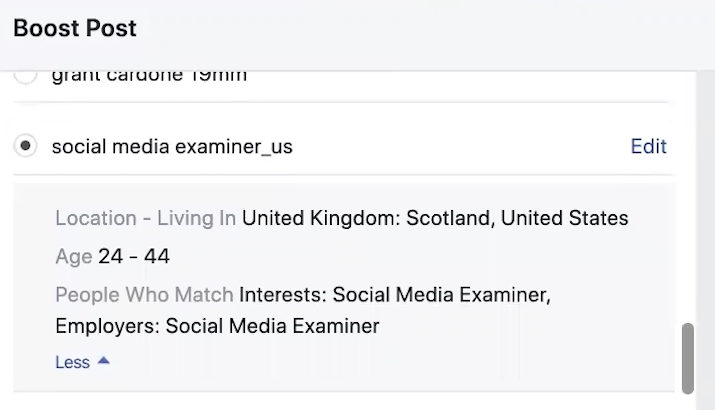Click the Boost Post dialog title
Screen dimensions: 715x410
75,28
